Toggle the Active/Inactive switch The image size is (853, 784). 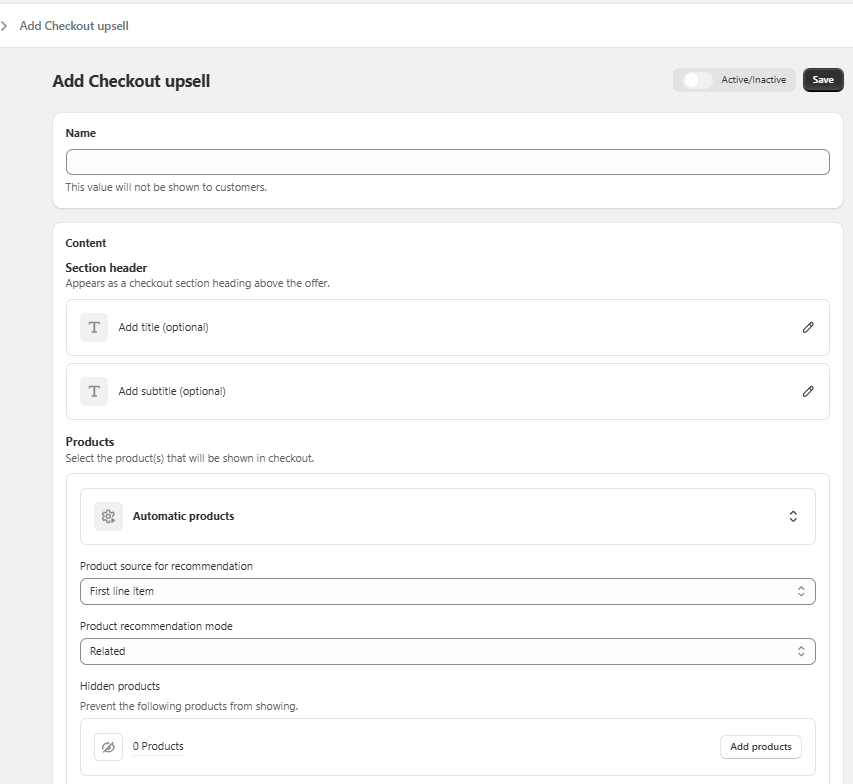[697, 80]
